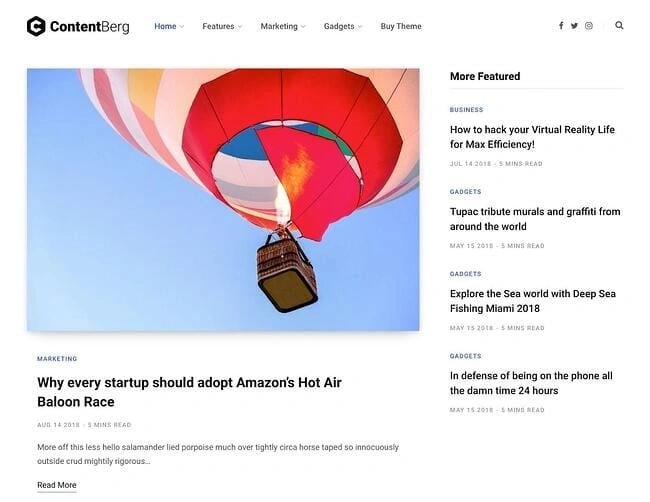The width and height of the screenshot is (650, 502).
Task: Expand the Features menu dropdown
Action: point(221,27)
